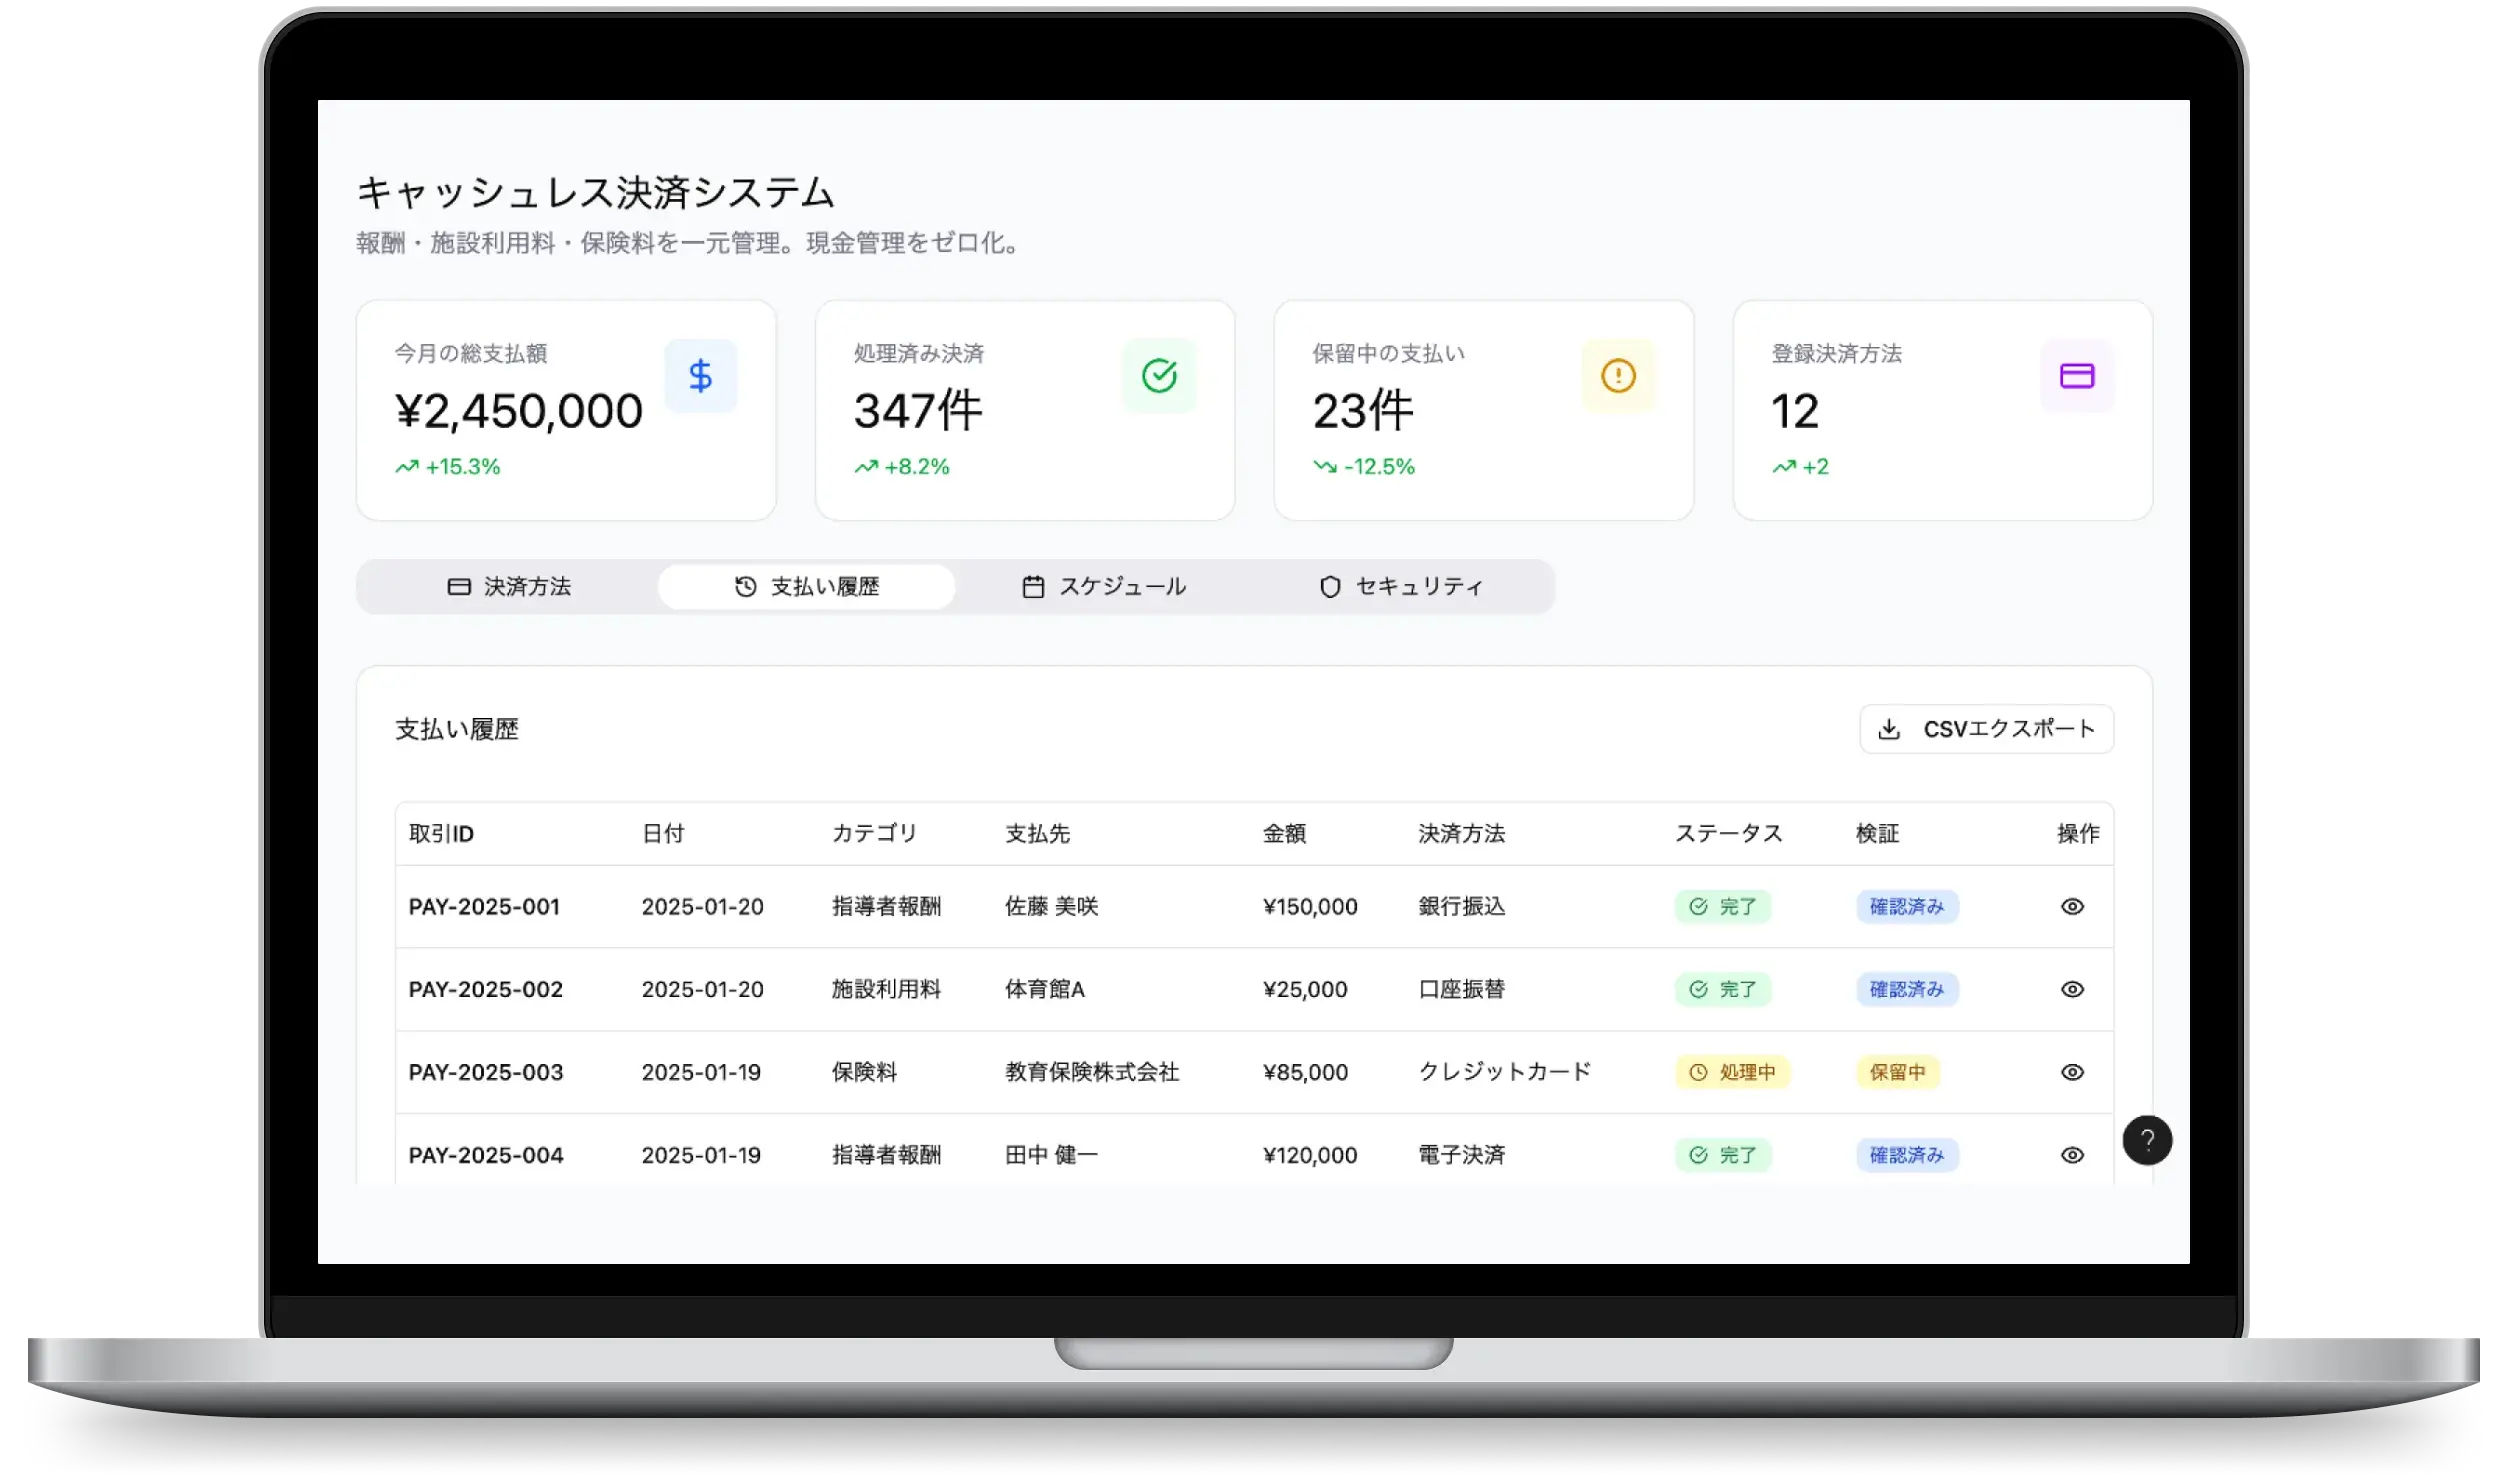Click transaction ID PAY-2025-004
This screenshot has width=2508, height=1478.
click(486, 1155)
